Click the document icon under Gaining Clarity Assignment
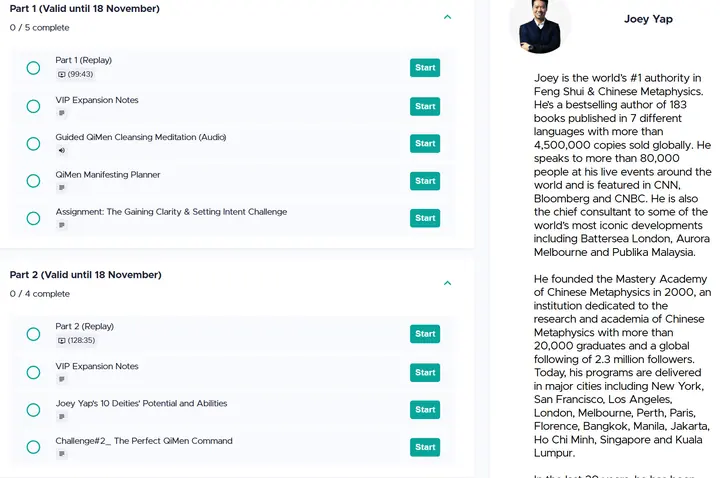720x478 pixels. 62,225
